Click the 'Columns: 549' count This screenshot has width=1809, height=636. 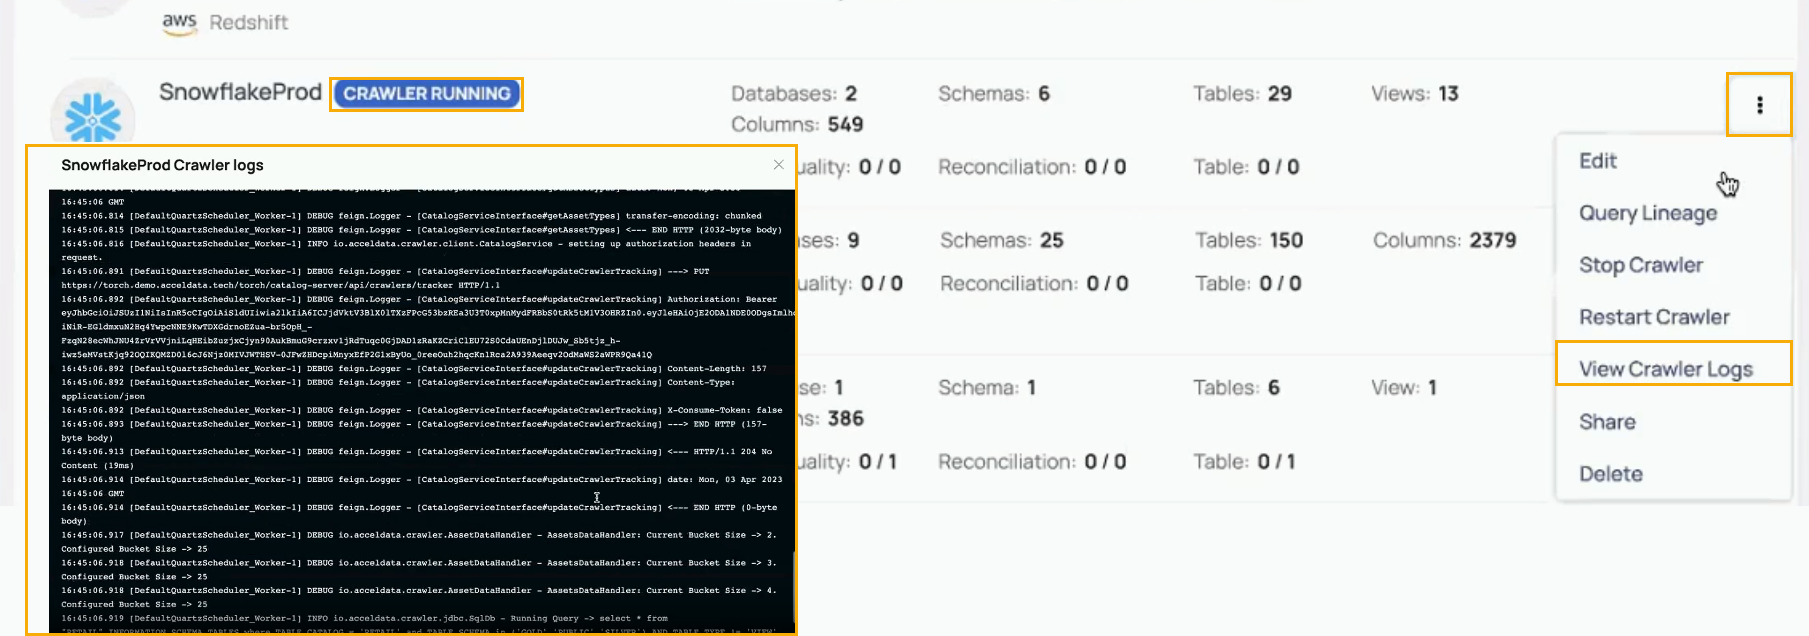(797, 125)
